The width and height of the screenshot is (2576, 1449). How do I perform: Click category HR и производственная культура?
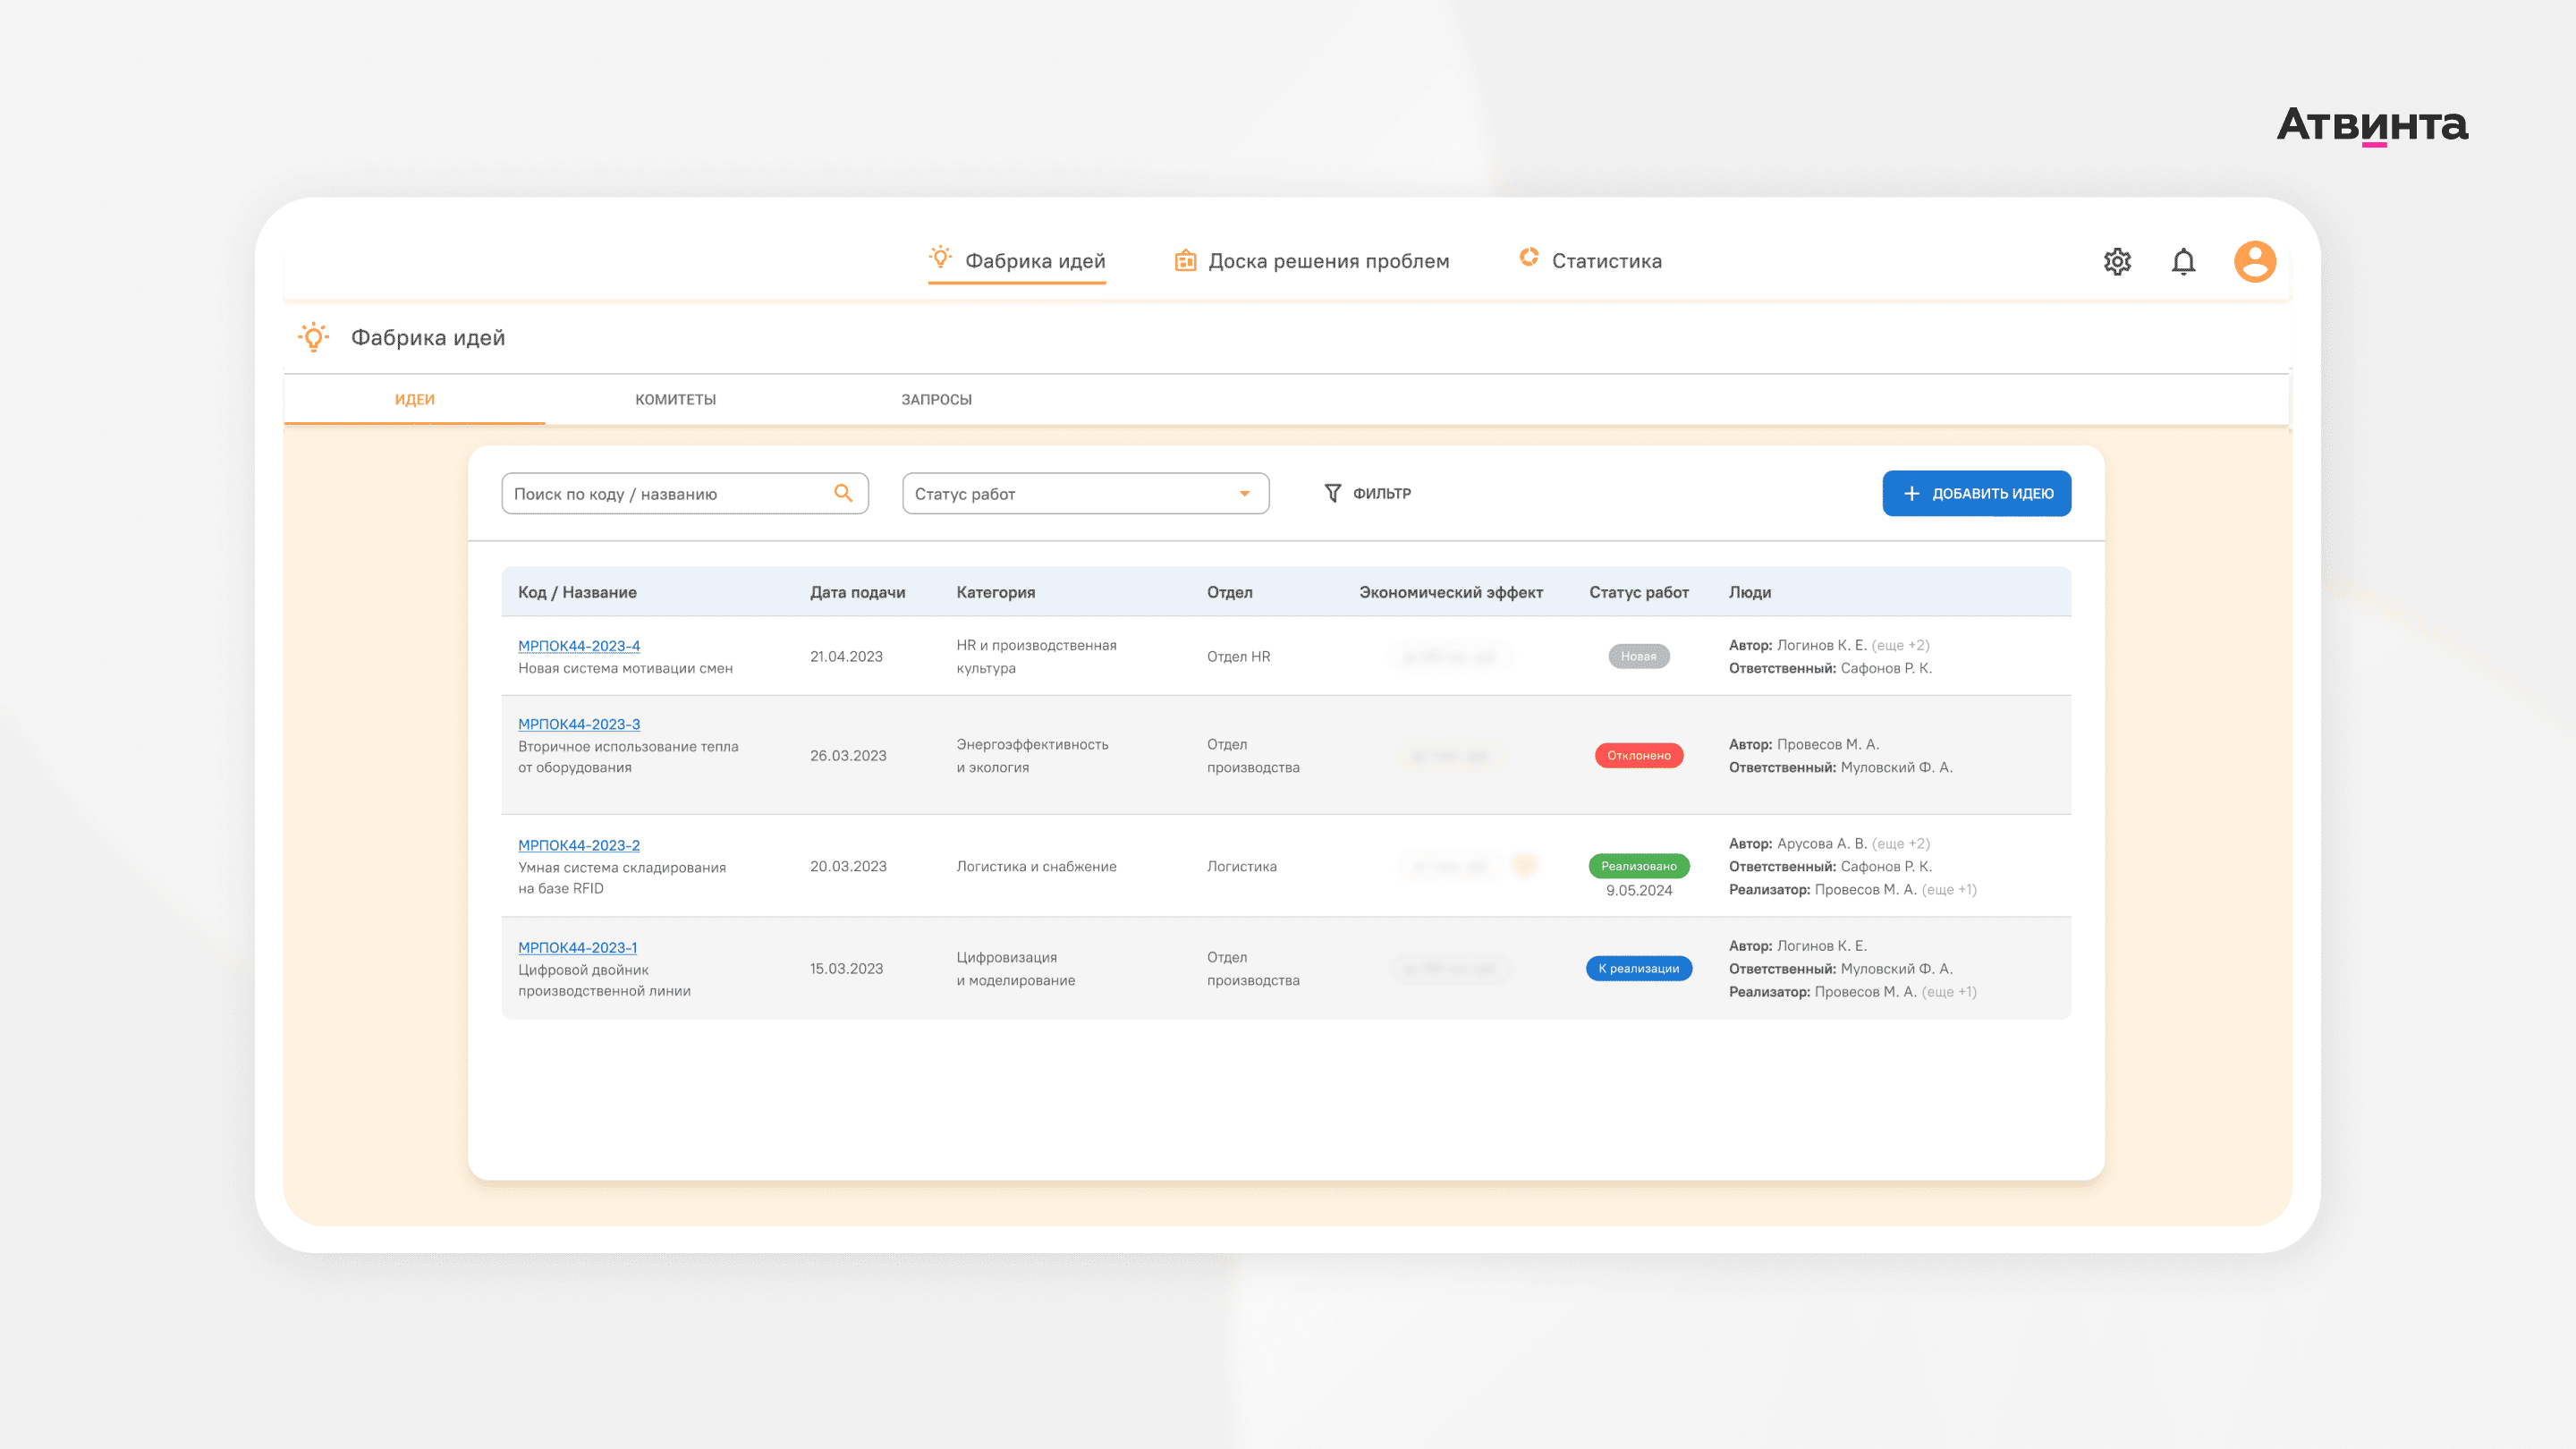click(x=1036, y=656)
